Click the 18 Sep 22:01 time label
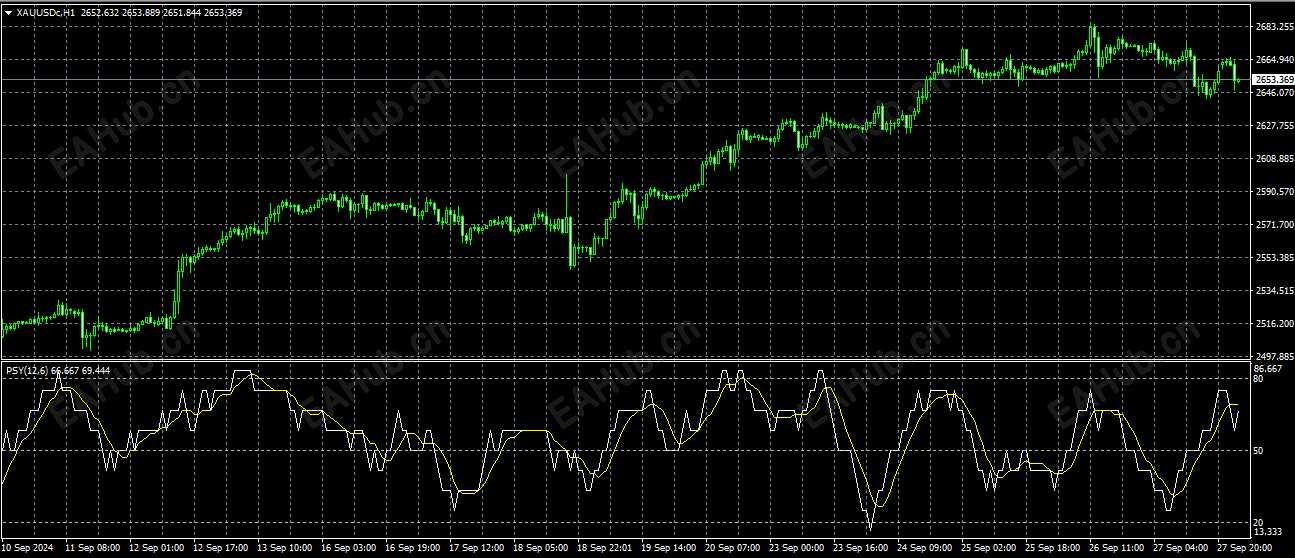This screenshot has height=558, width=1295. pos(605,548)
